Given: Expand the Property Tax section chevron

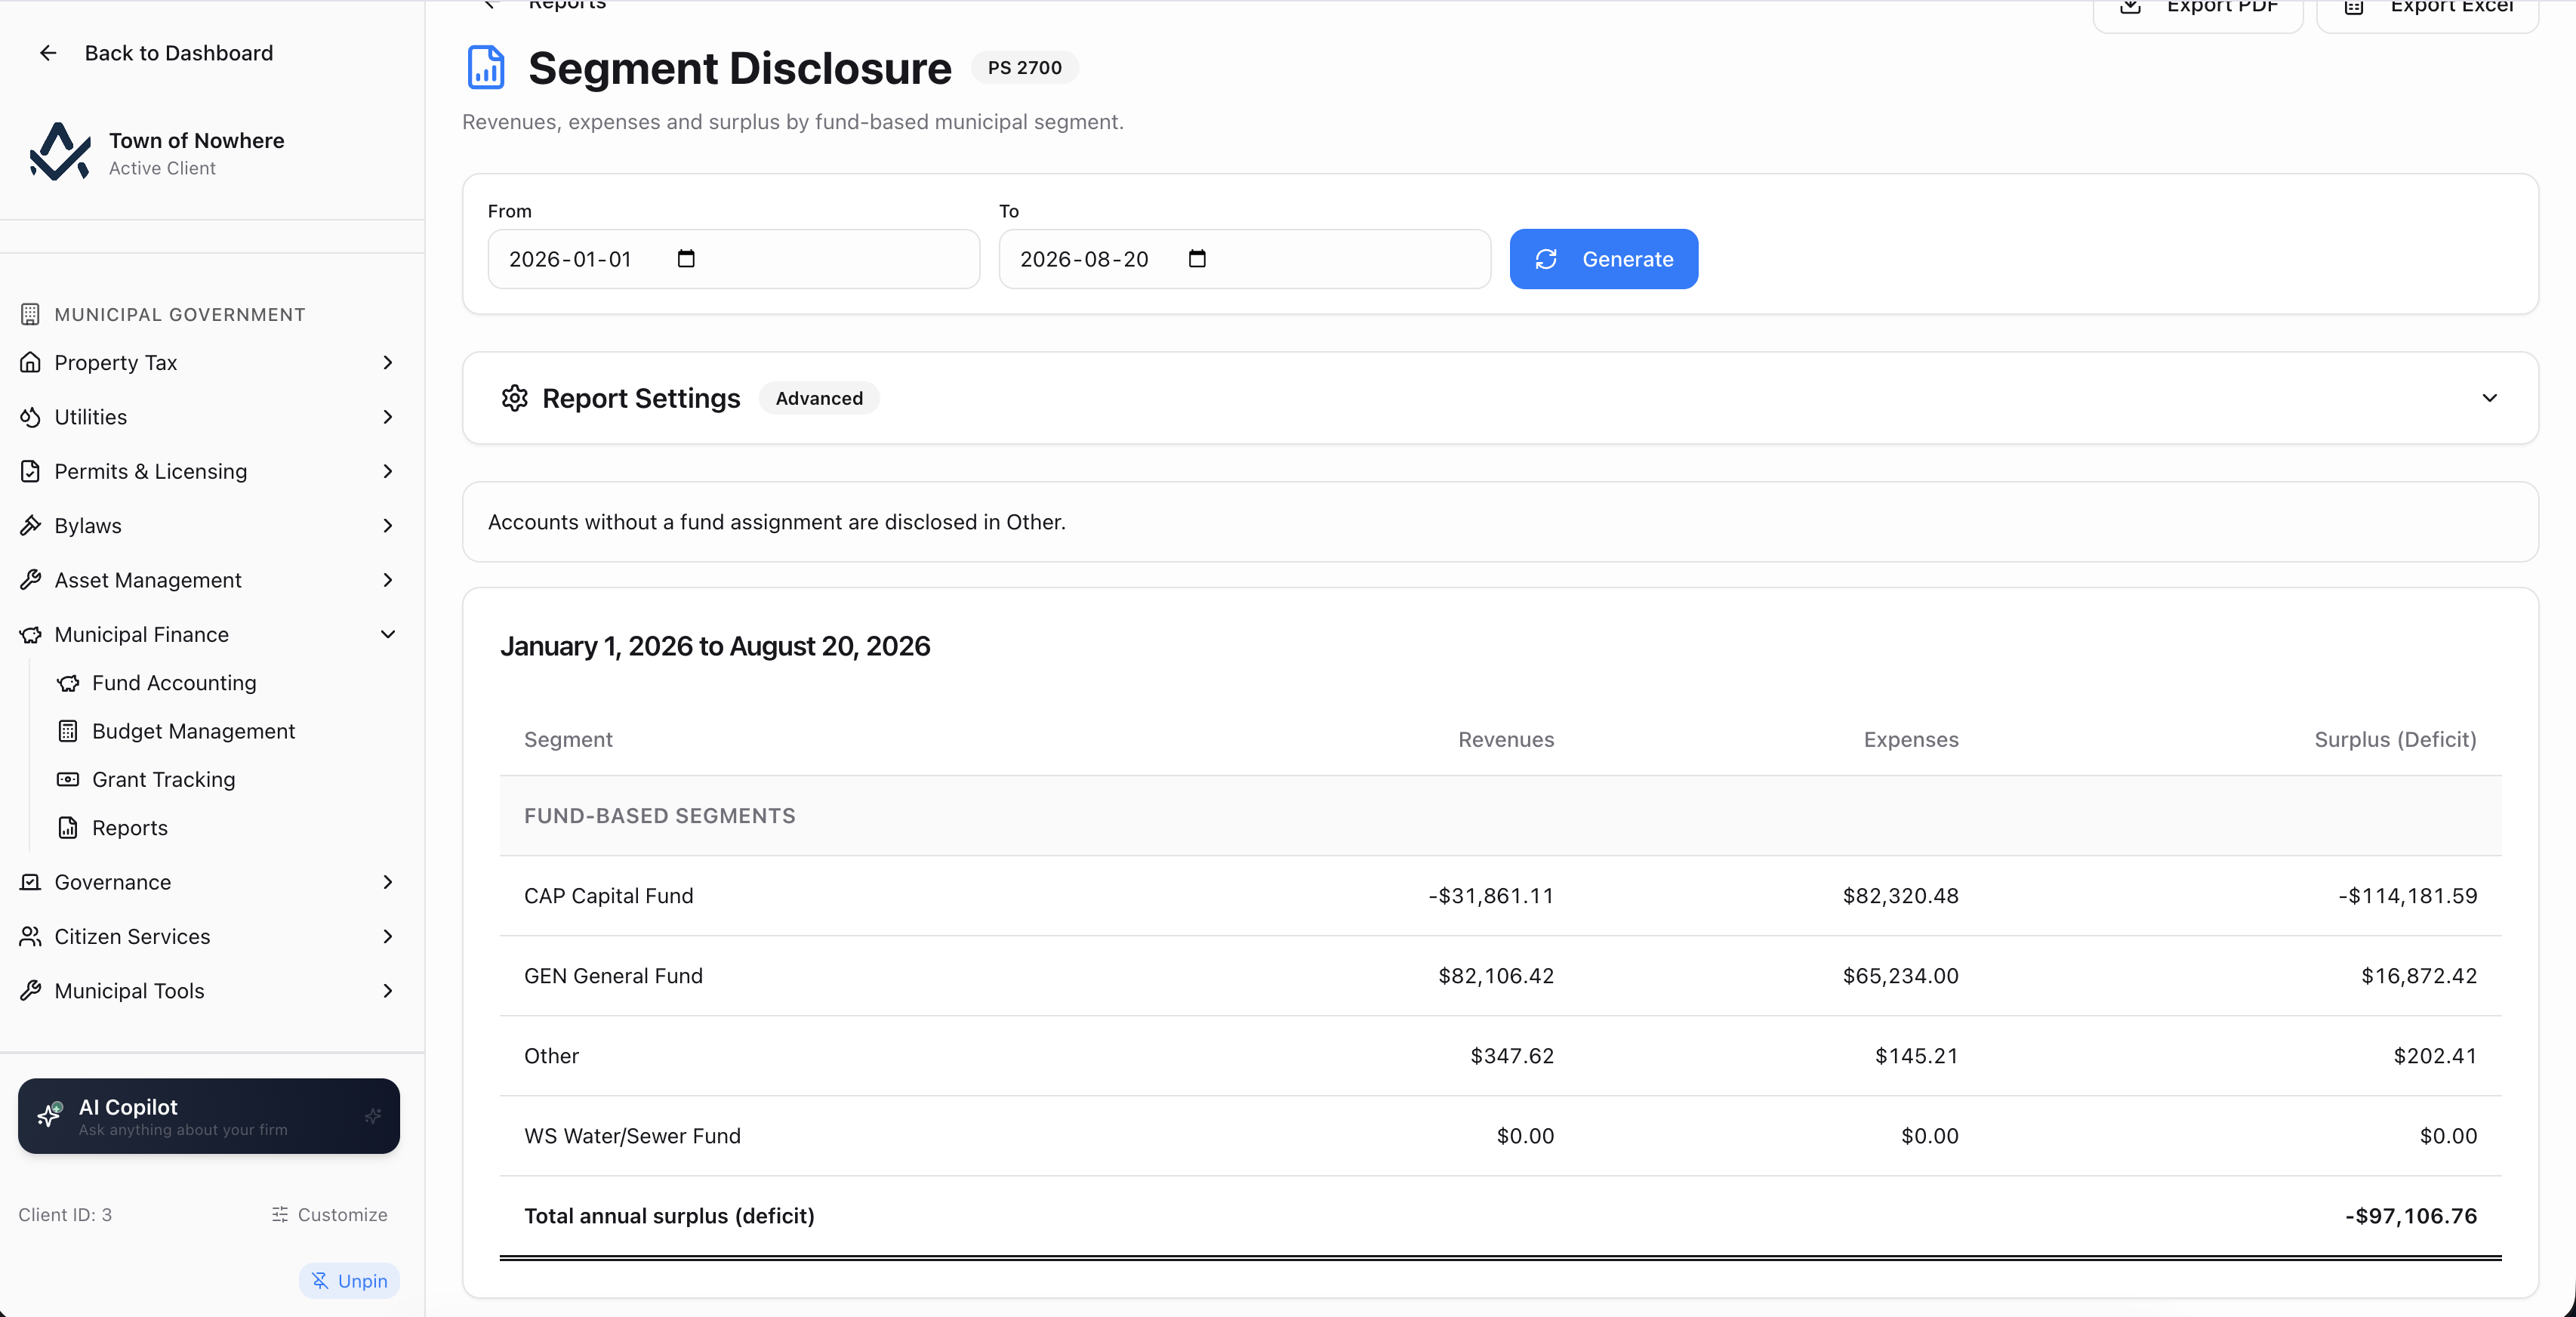Looking at the screenshot, I should (388, 362).
